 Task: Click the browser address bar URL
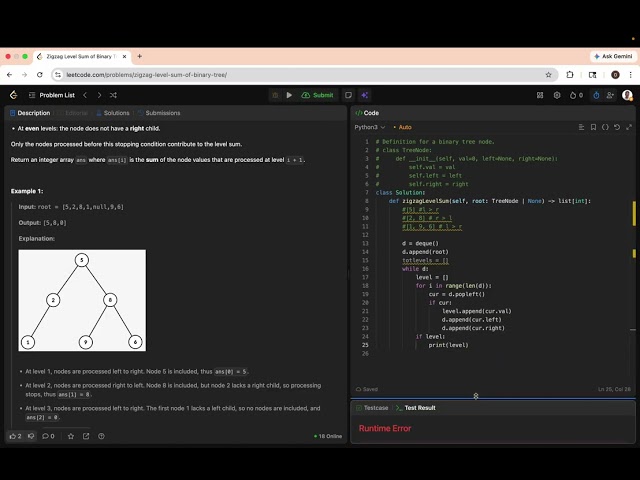pos(147,75)
